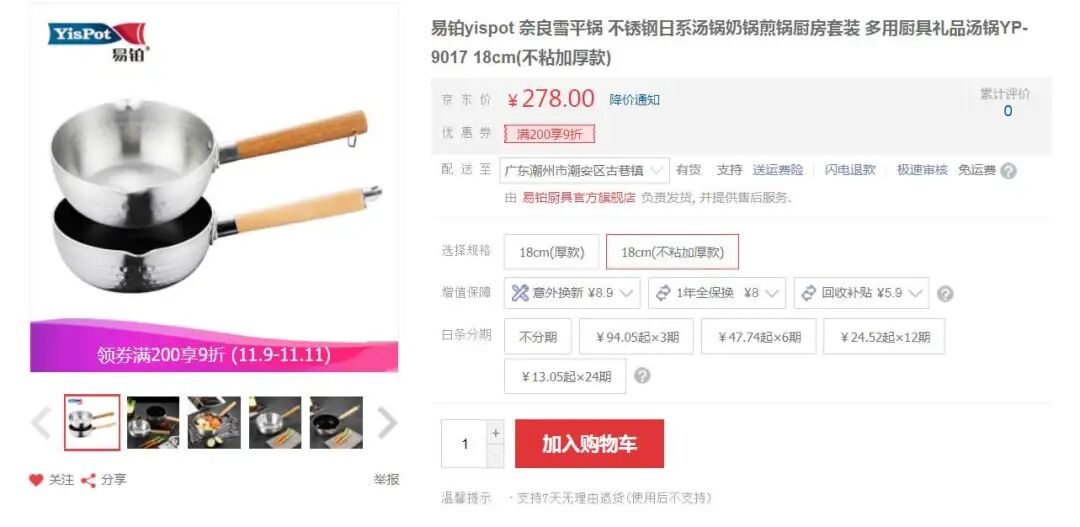
Task: Choose ¥47.74起×6期 installment plan
Action: click(758, 337)
